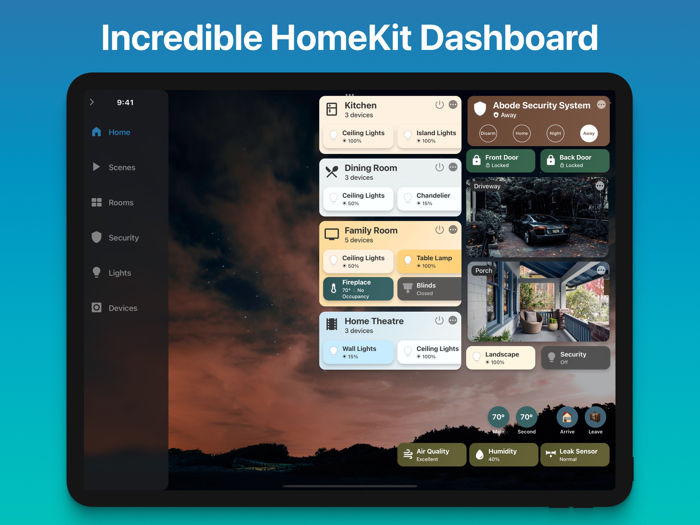700x525 pixels.
Task: Click the Back Door padlock icon
Action: pyautogui.click(x=551, y=160)
